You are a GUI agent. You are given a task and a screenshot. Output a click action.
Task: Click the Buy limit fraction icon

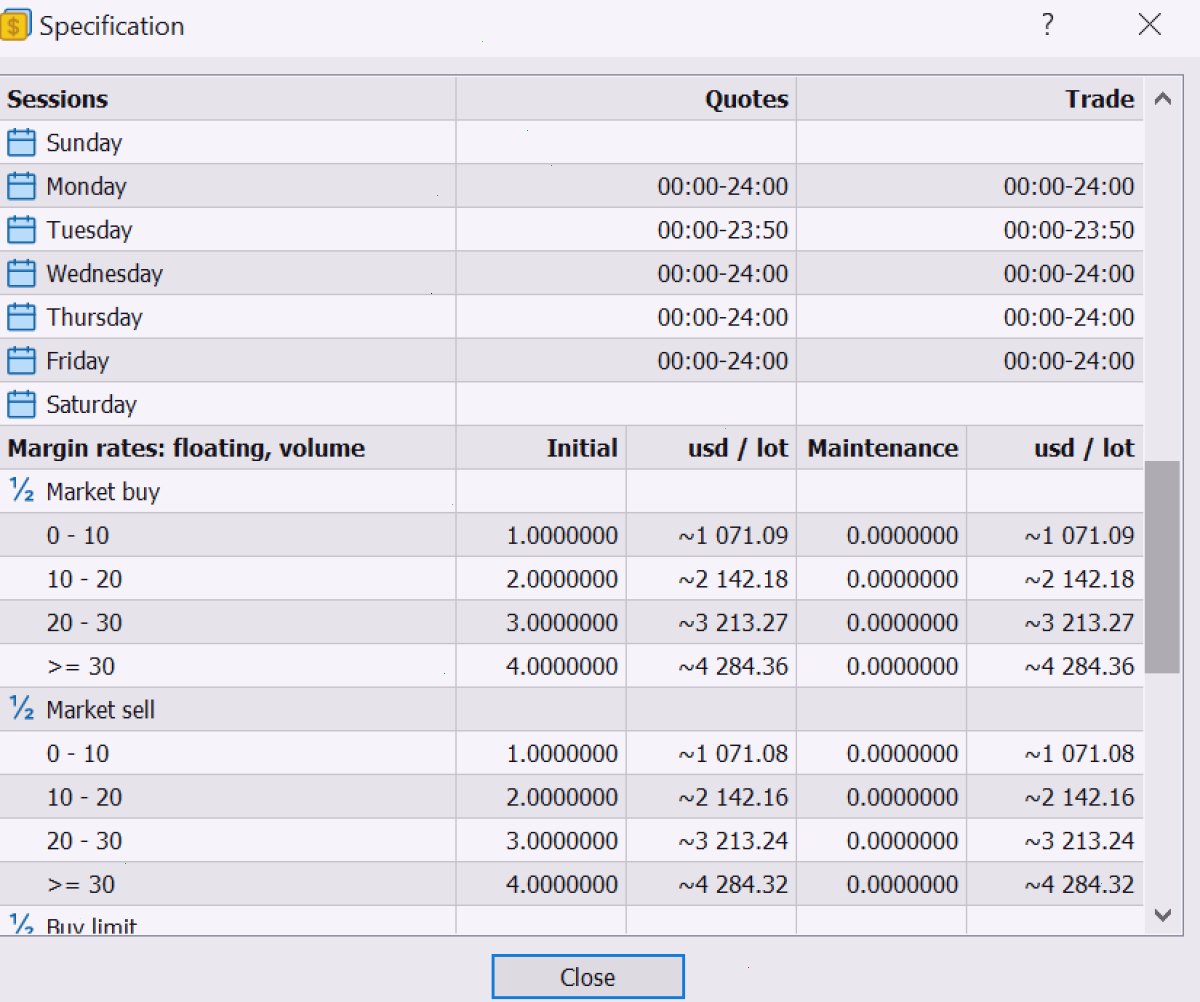[21, 923]
